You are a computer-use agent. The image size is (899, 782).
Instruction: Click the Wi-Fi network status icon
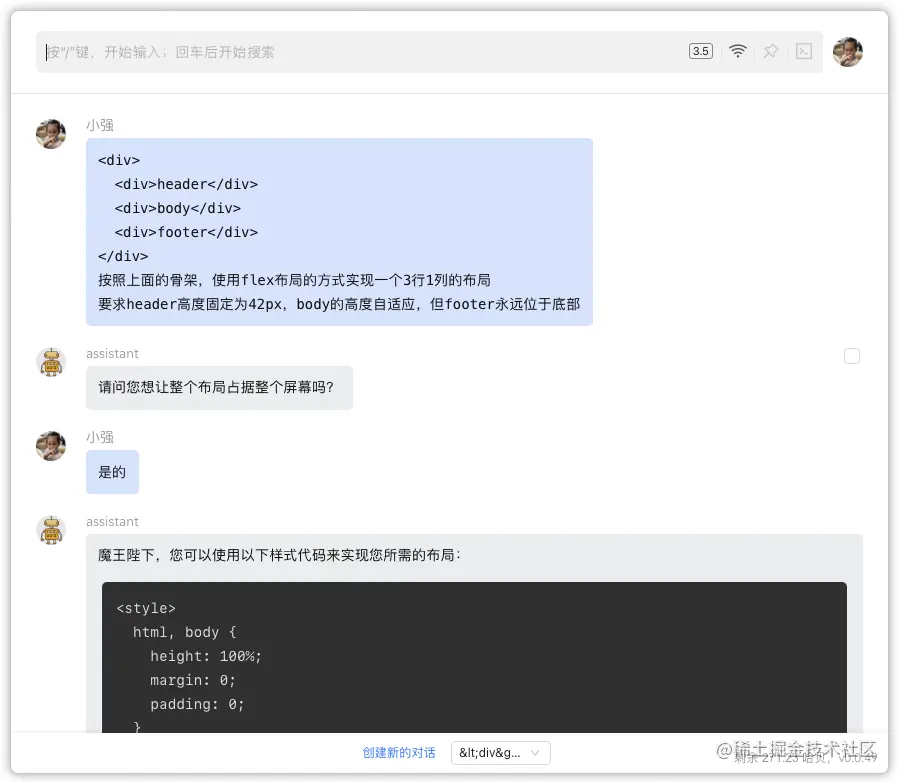738,51
